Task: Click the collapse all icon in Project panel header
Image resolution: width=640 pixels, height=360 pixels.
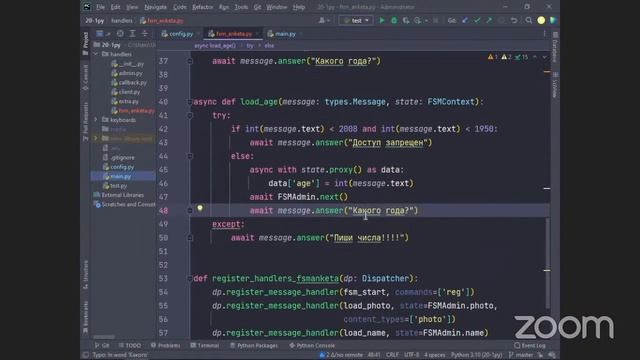Action: [144, 34]
